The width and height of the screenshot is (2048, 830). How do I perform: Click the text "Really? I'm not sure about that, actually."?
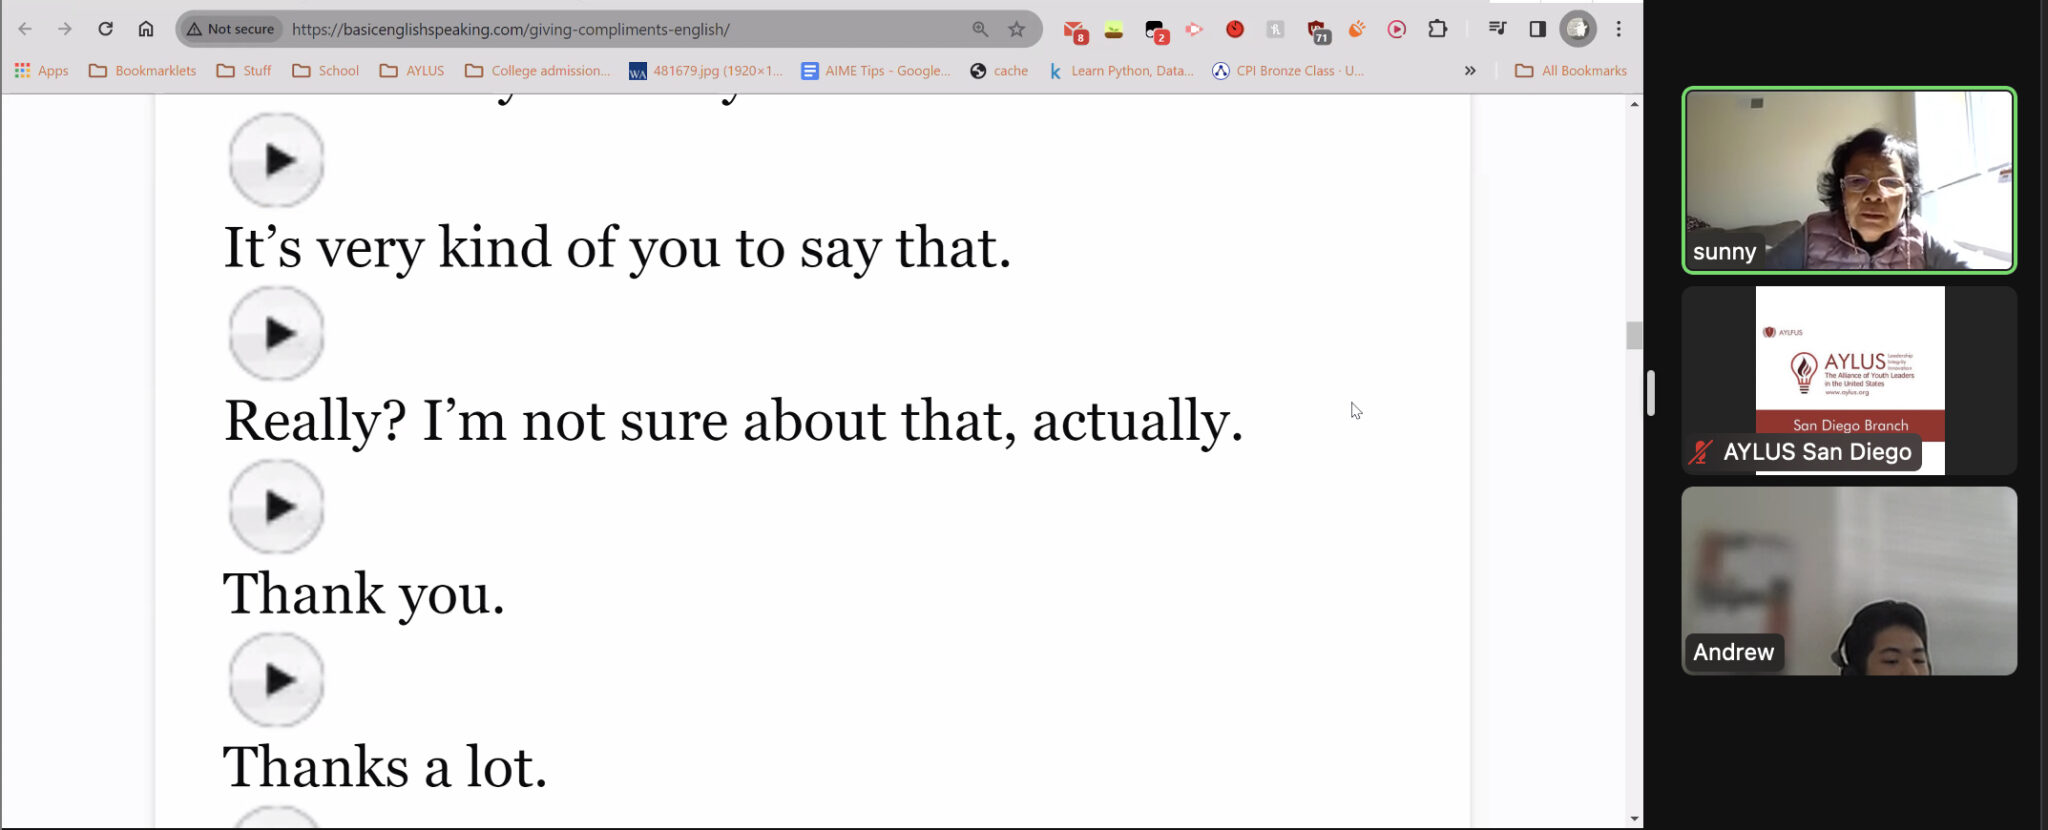click(733, 421)
